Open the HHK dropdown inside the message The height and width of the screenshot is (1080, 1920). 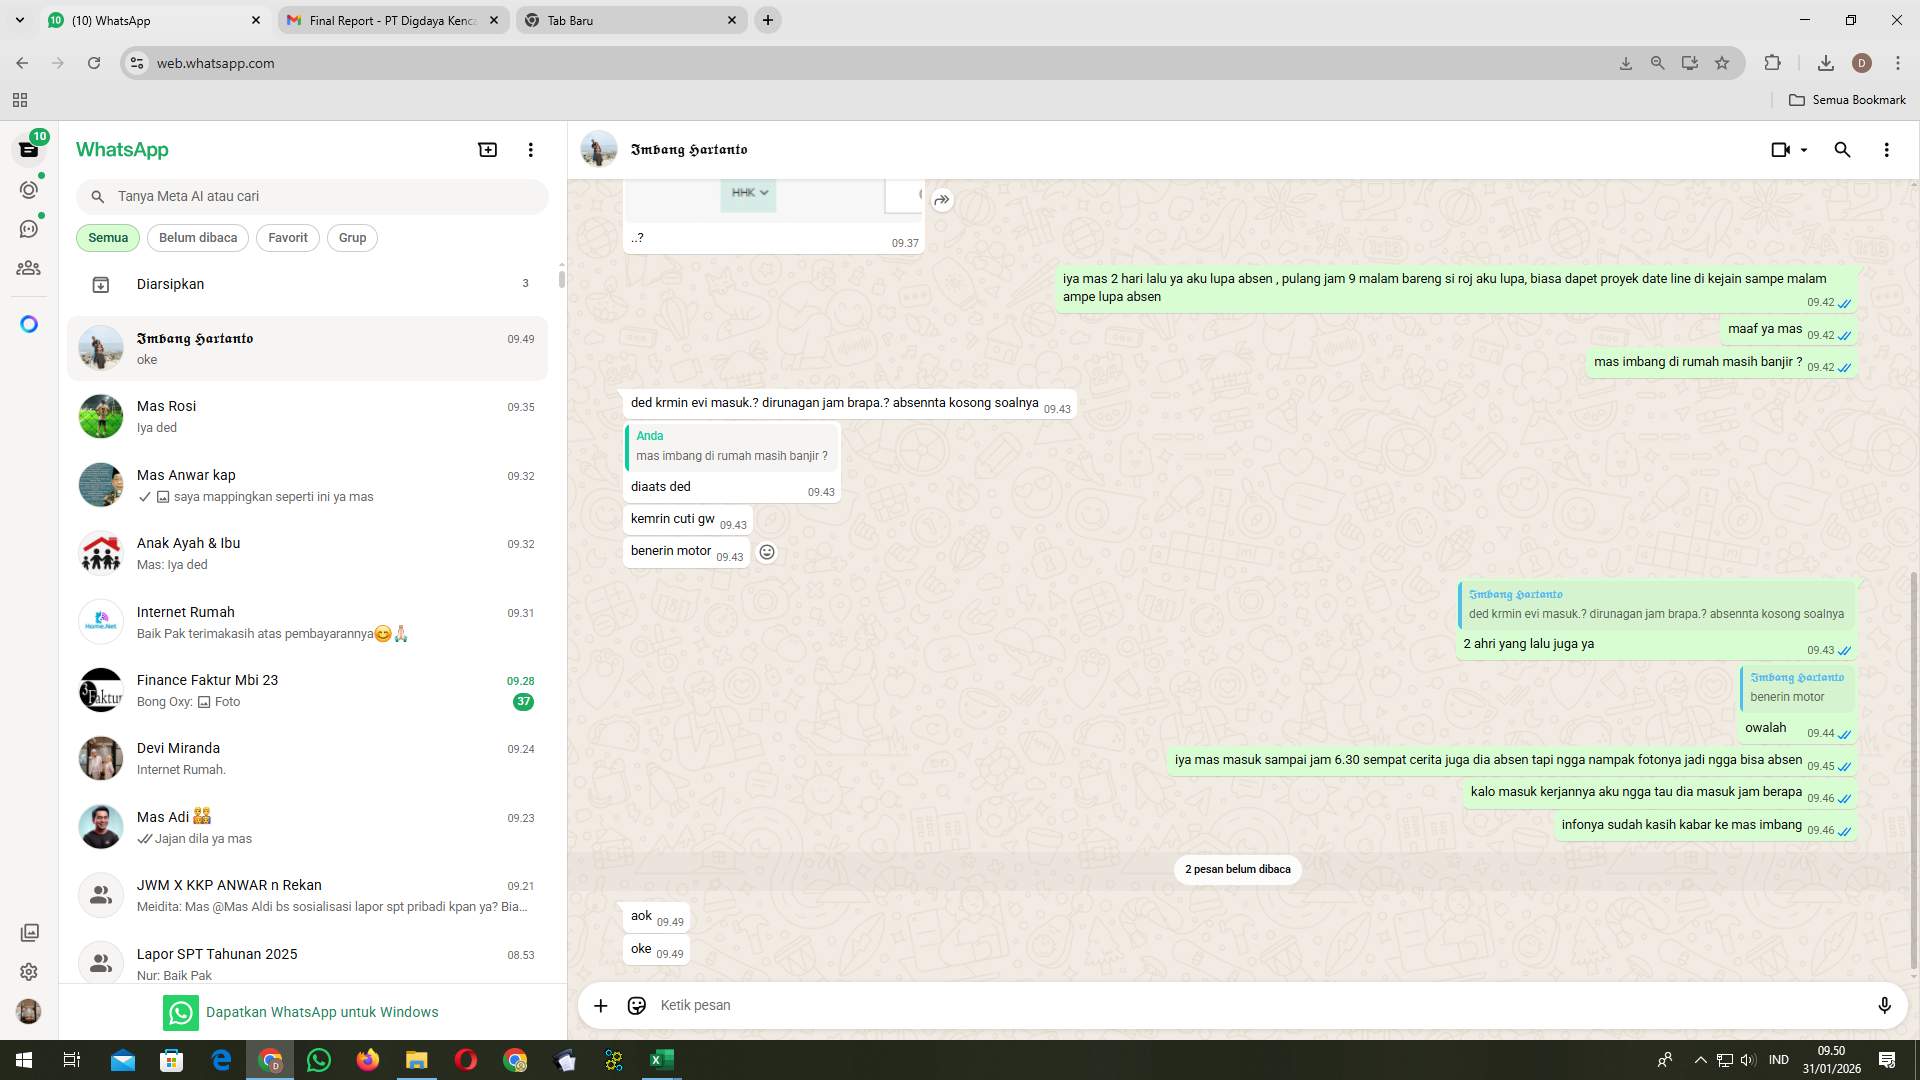pos(748,191)
